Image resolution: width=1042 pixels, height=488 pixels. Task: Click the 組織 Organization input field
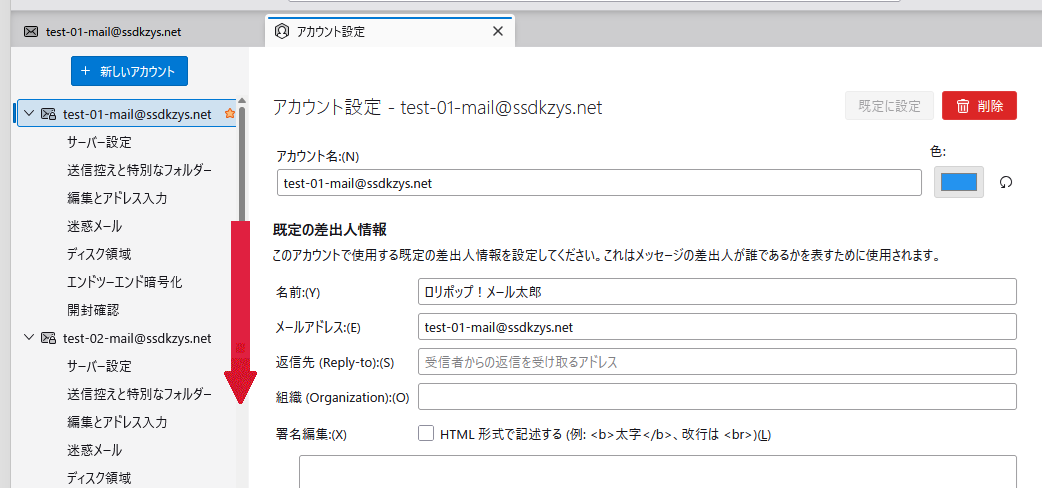click(716, 397)
